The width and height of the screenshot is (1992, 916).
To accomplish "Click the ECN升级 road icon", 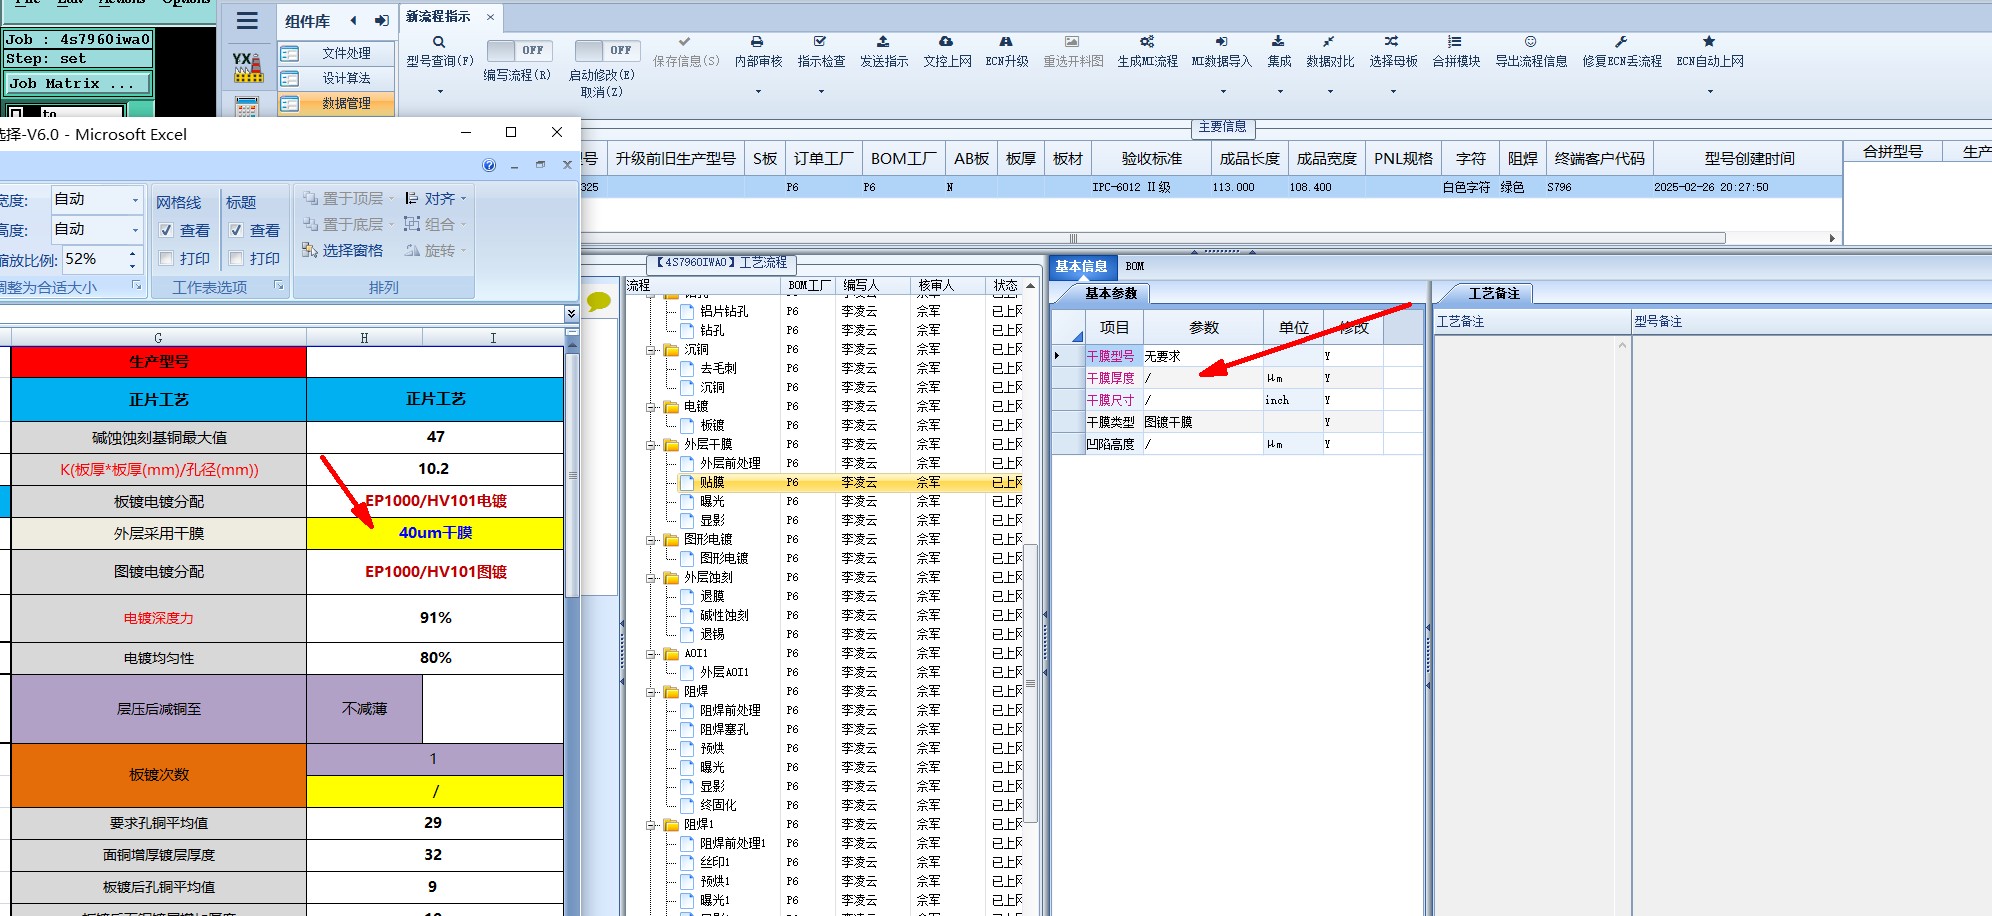I will [1006, 42].
